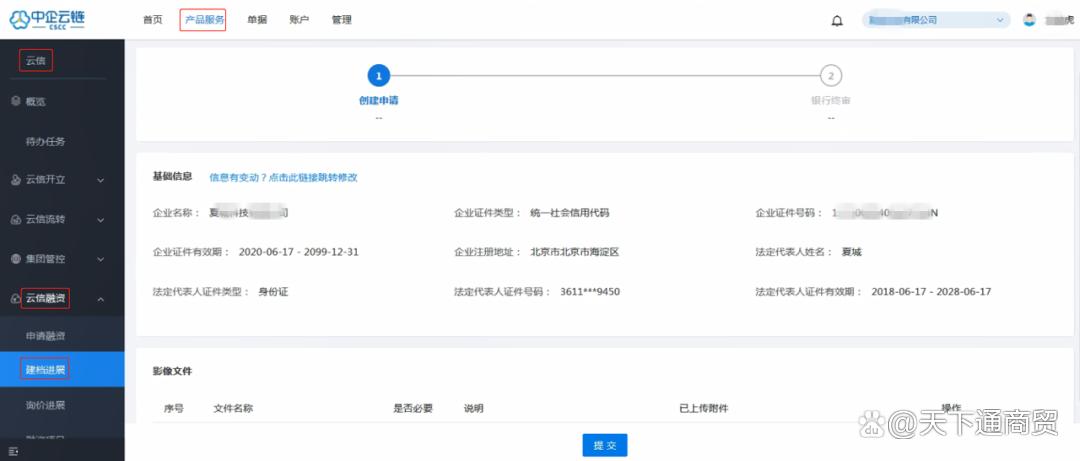Viewport: 1080px width, 461px height.
Task: Click step 2 银行终审 circle
Action: pyautogui.click(x=831, y=76)
